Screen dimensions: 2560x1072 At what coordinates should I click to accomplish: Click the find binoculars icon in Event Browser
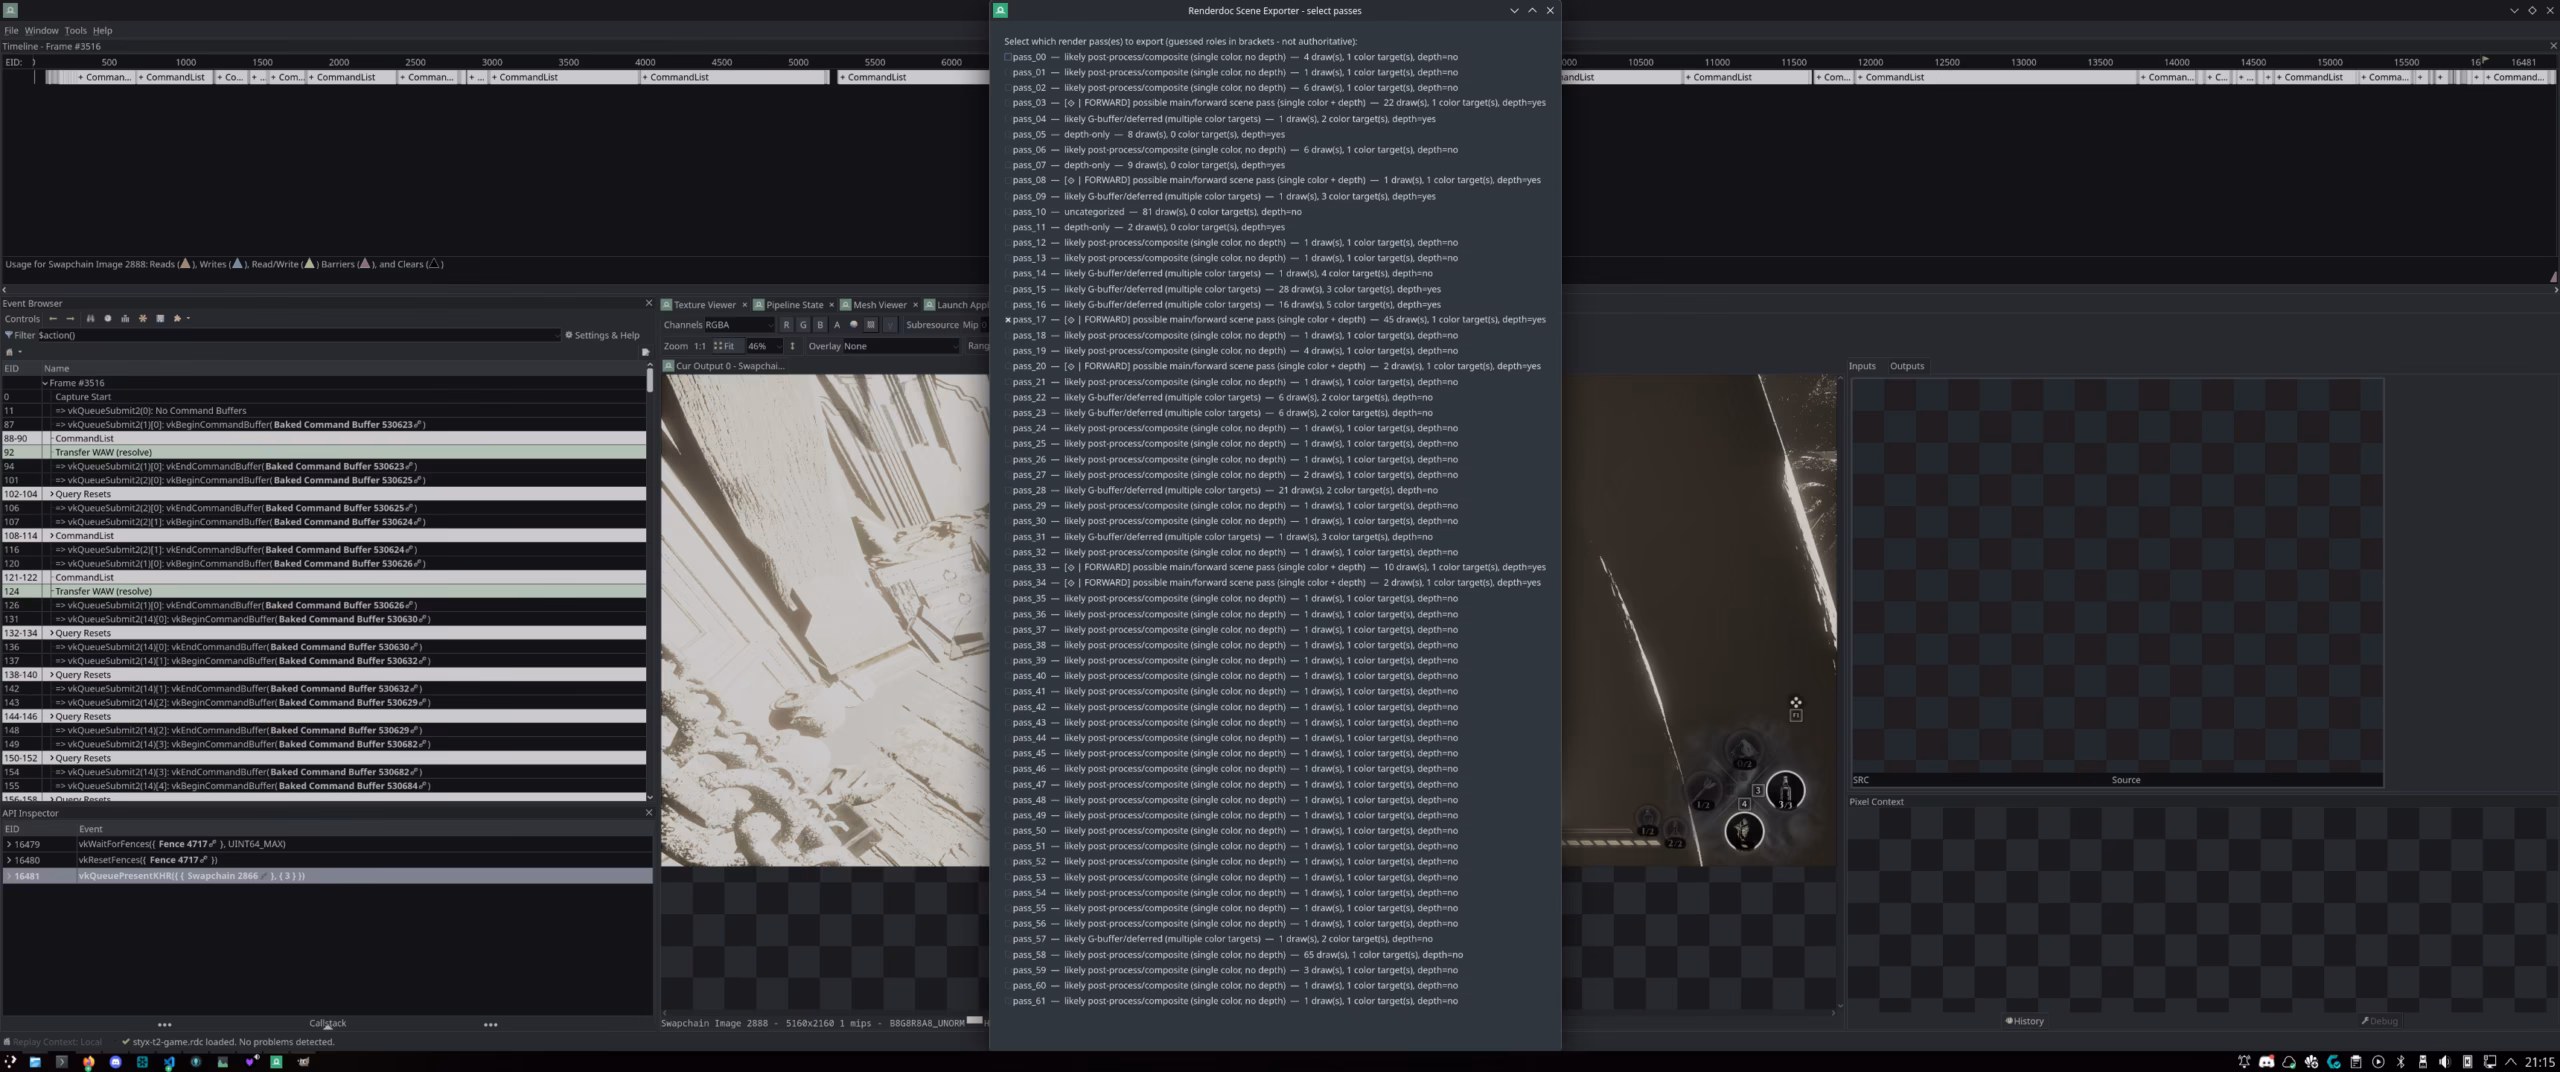coord(90,319)
